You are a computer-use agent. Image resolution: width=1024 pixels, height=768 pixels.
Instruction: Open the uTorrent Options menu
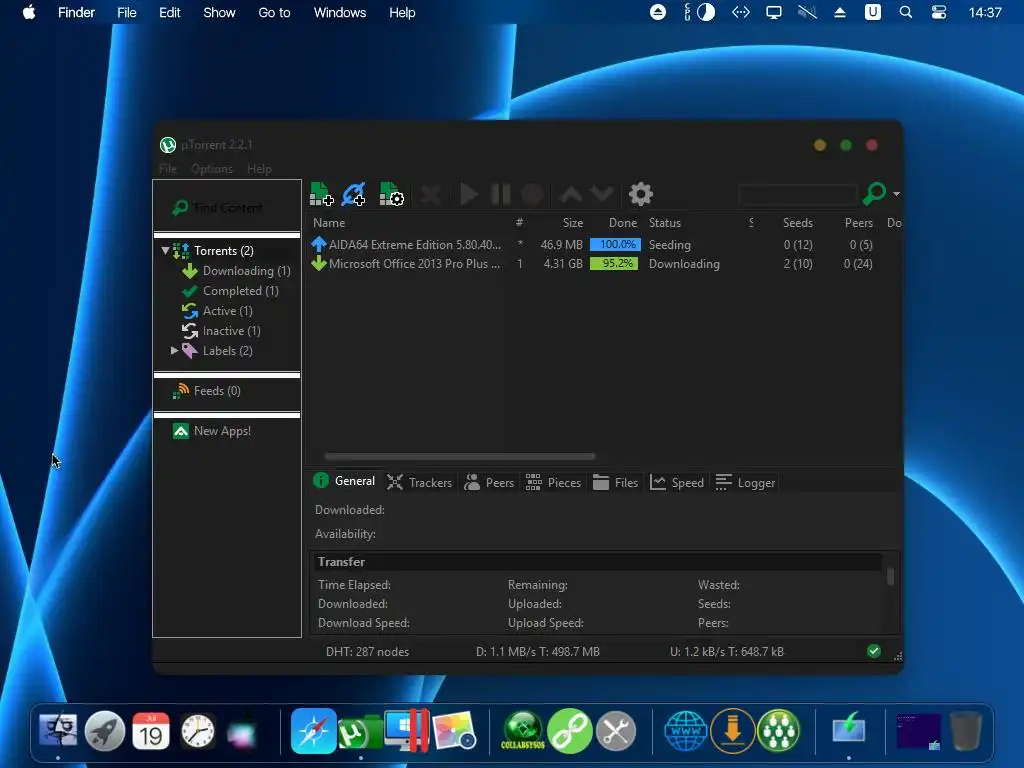click(x=212, y=168)
